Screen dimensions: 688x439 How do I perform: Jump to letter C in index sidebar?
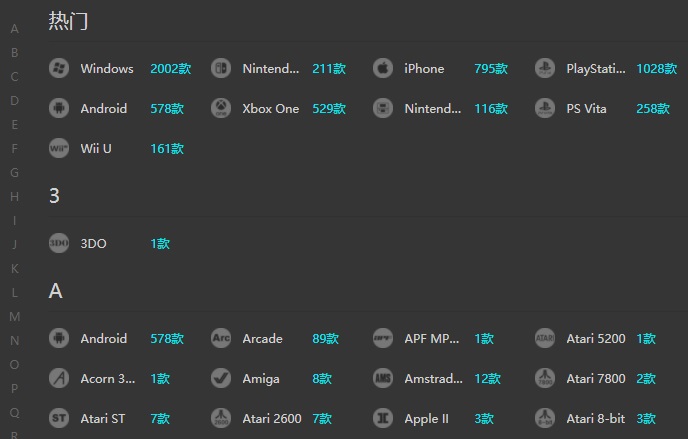tap(14, 77)
